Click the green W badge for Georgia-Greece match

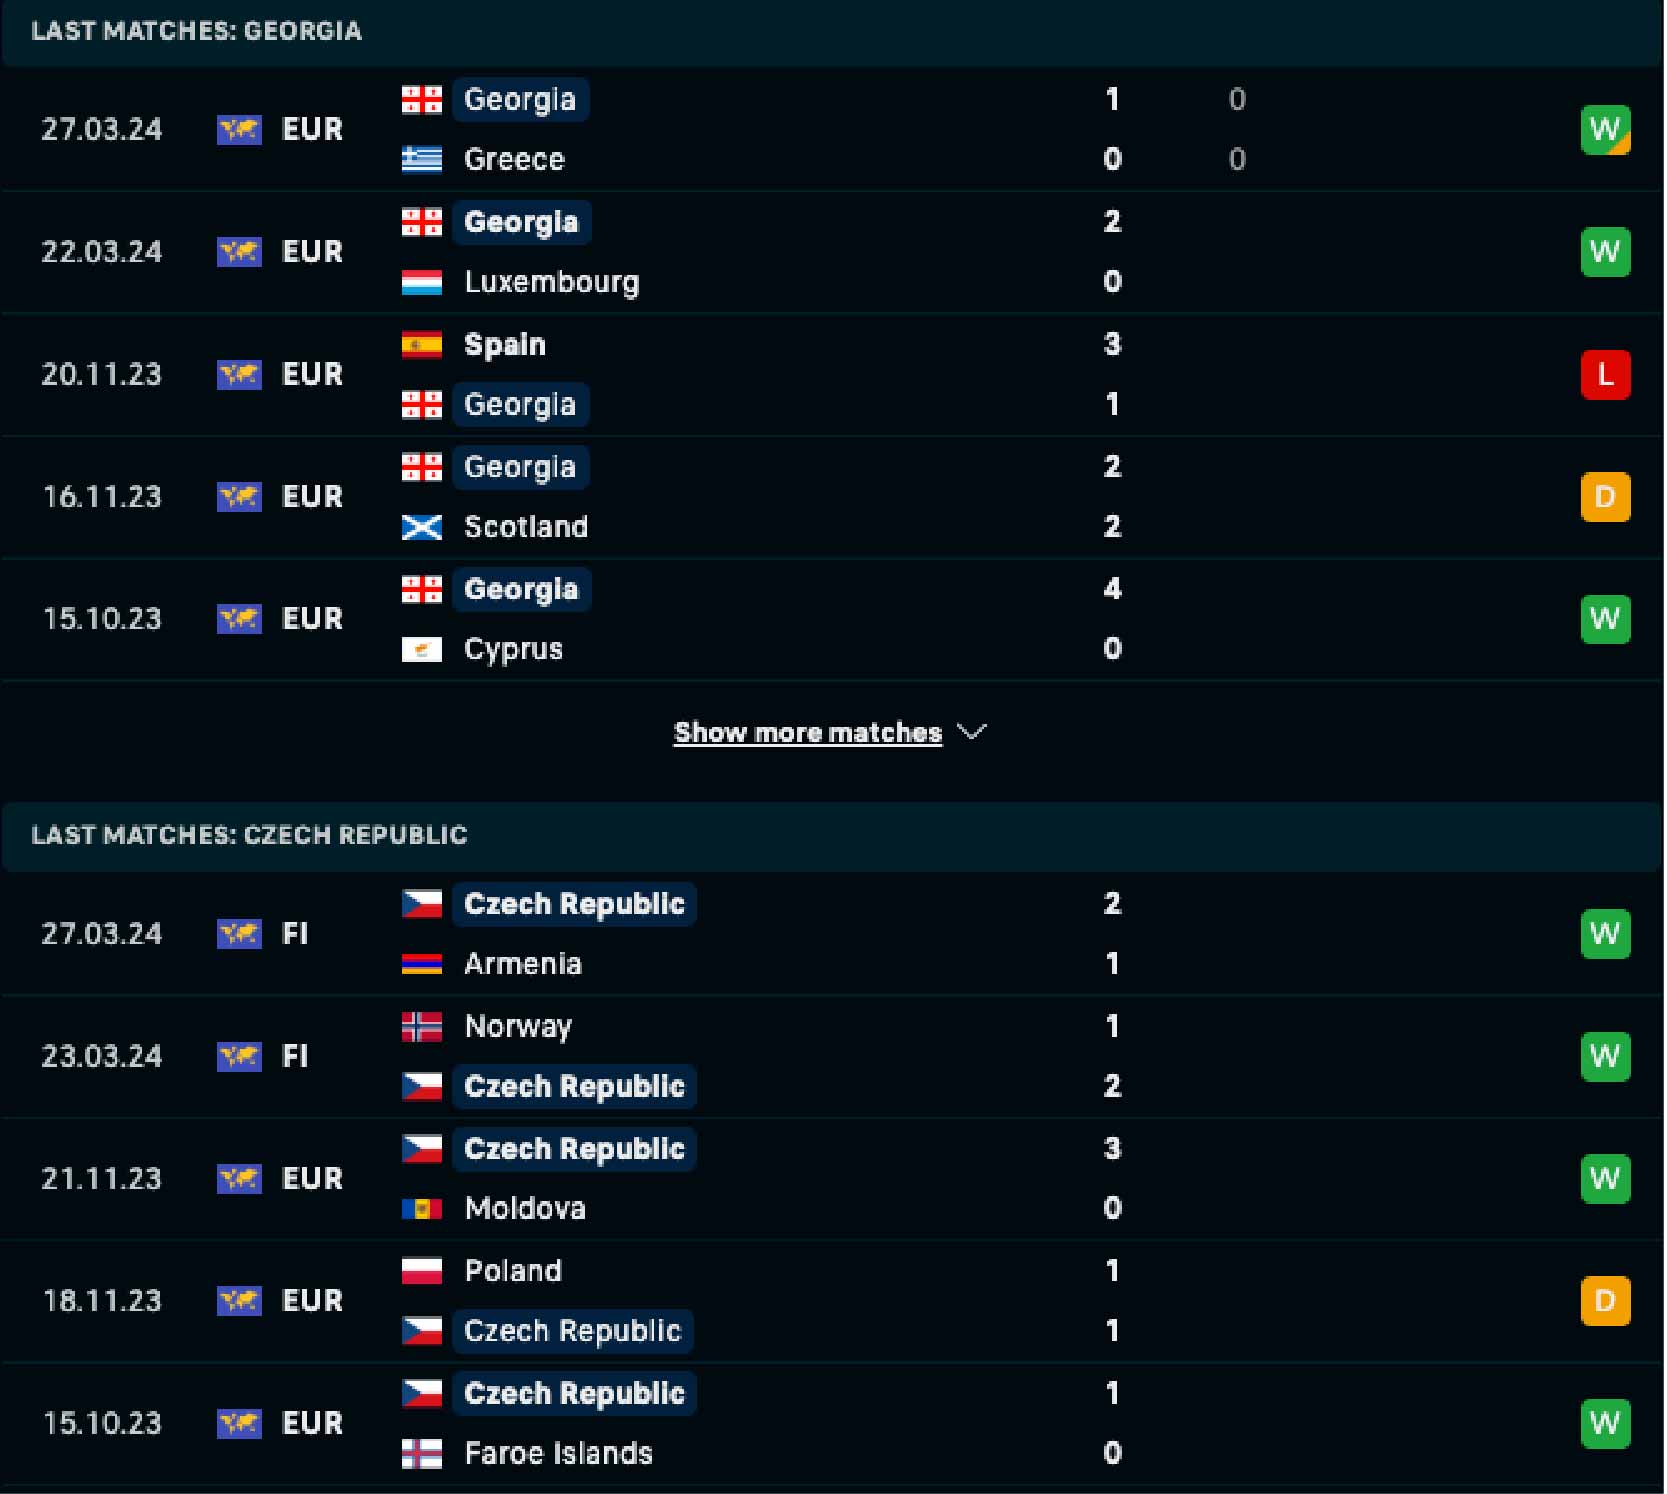pyautogui.click(x=1604, y=130)
